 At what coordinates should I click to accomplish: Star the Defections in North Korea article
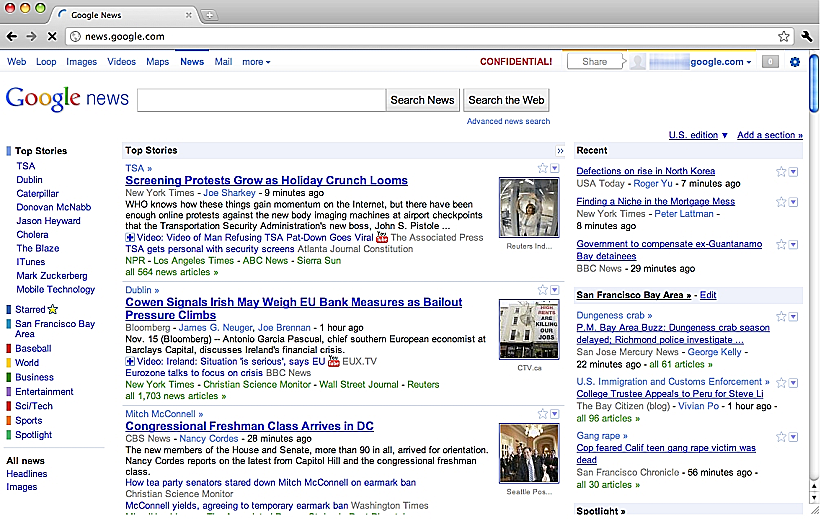click(x=782, y=172)
